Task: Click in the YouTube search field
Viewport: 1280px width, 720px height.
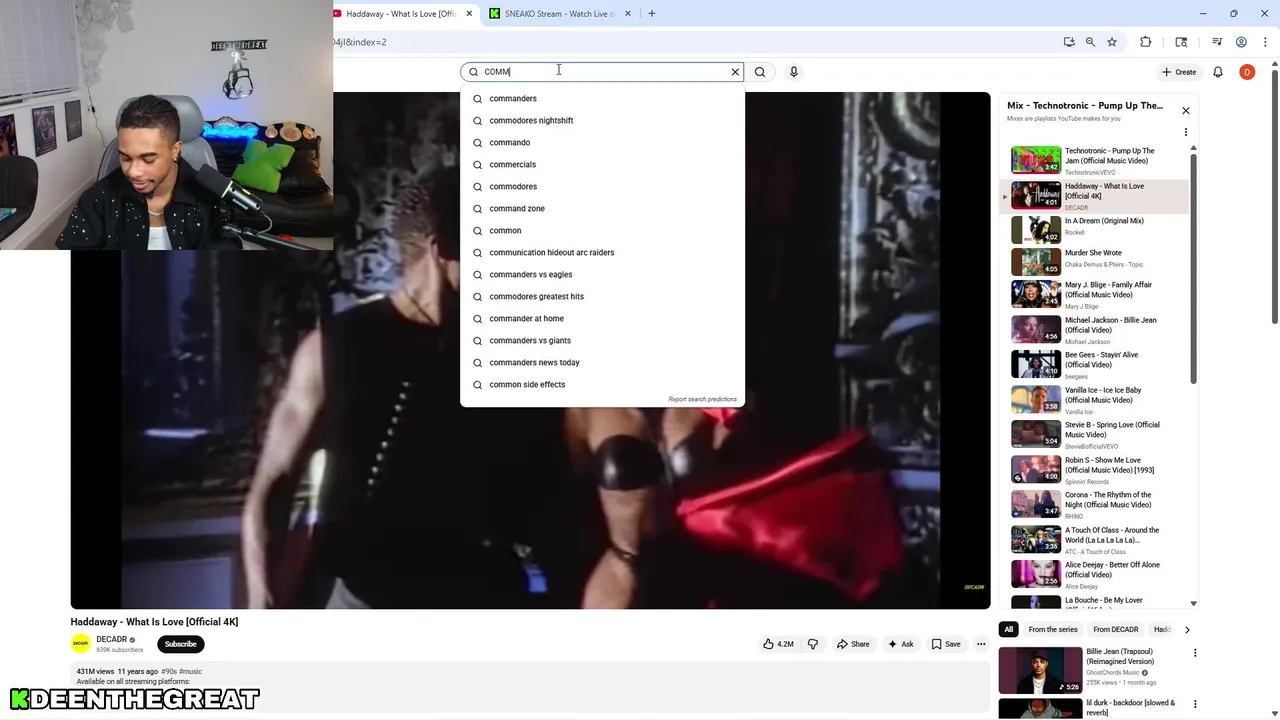Action: (x=600, y=72)
